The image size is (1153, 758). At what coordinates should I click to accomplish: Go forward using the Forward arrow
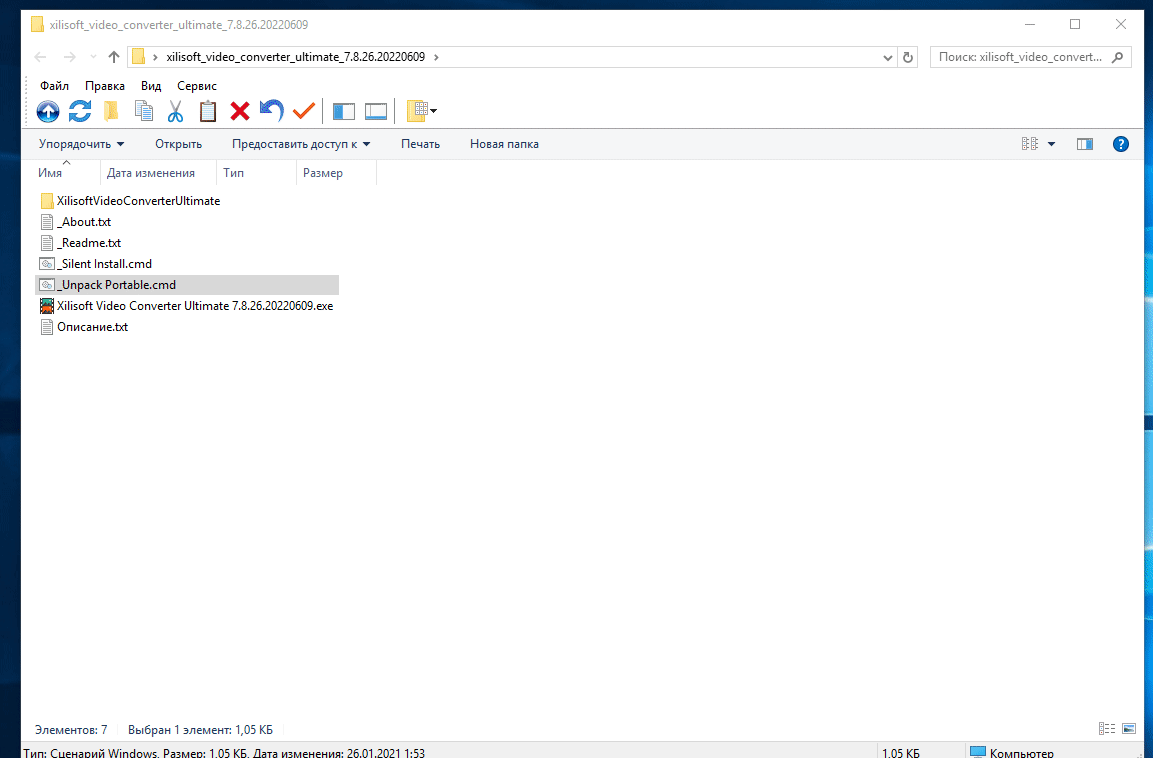69,57
